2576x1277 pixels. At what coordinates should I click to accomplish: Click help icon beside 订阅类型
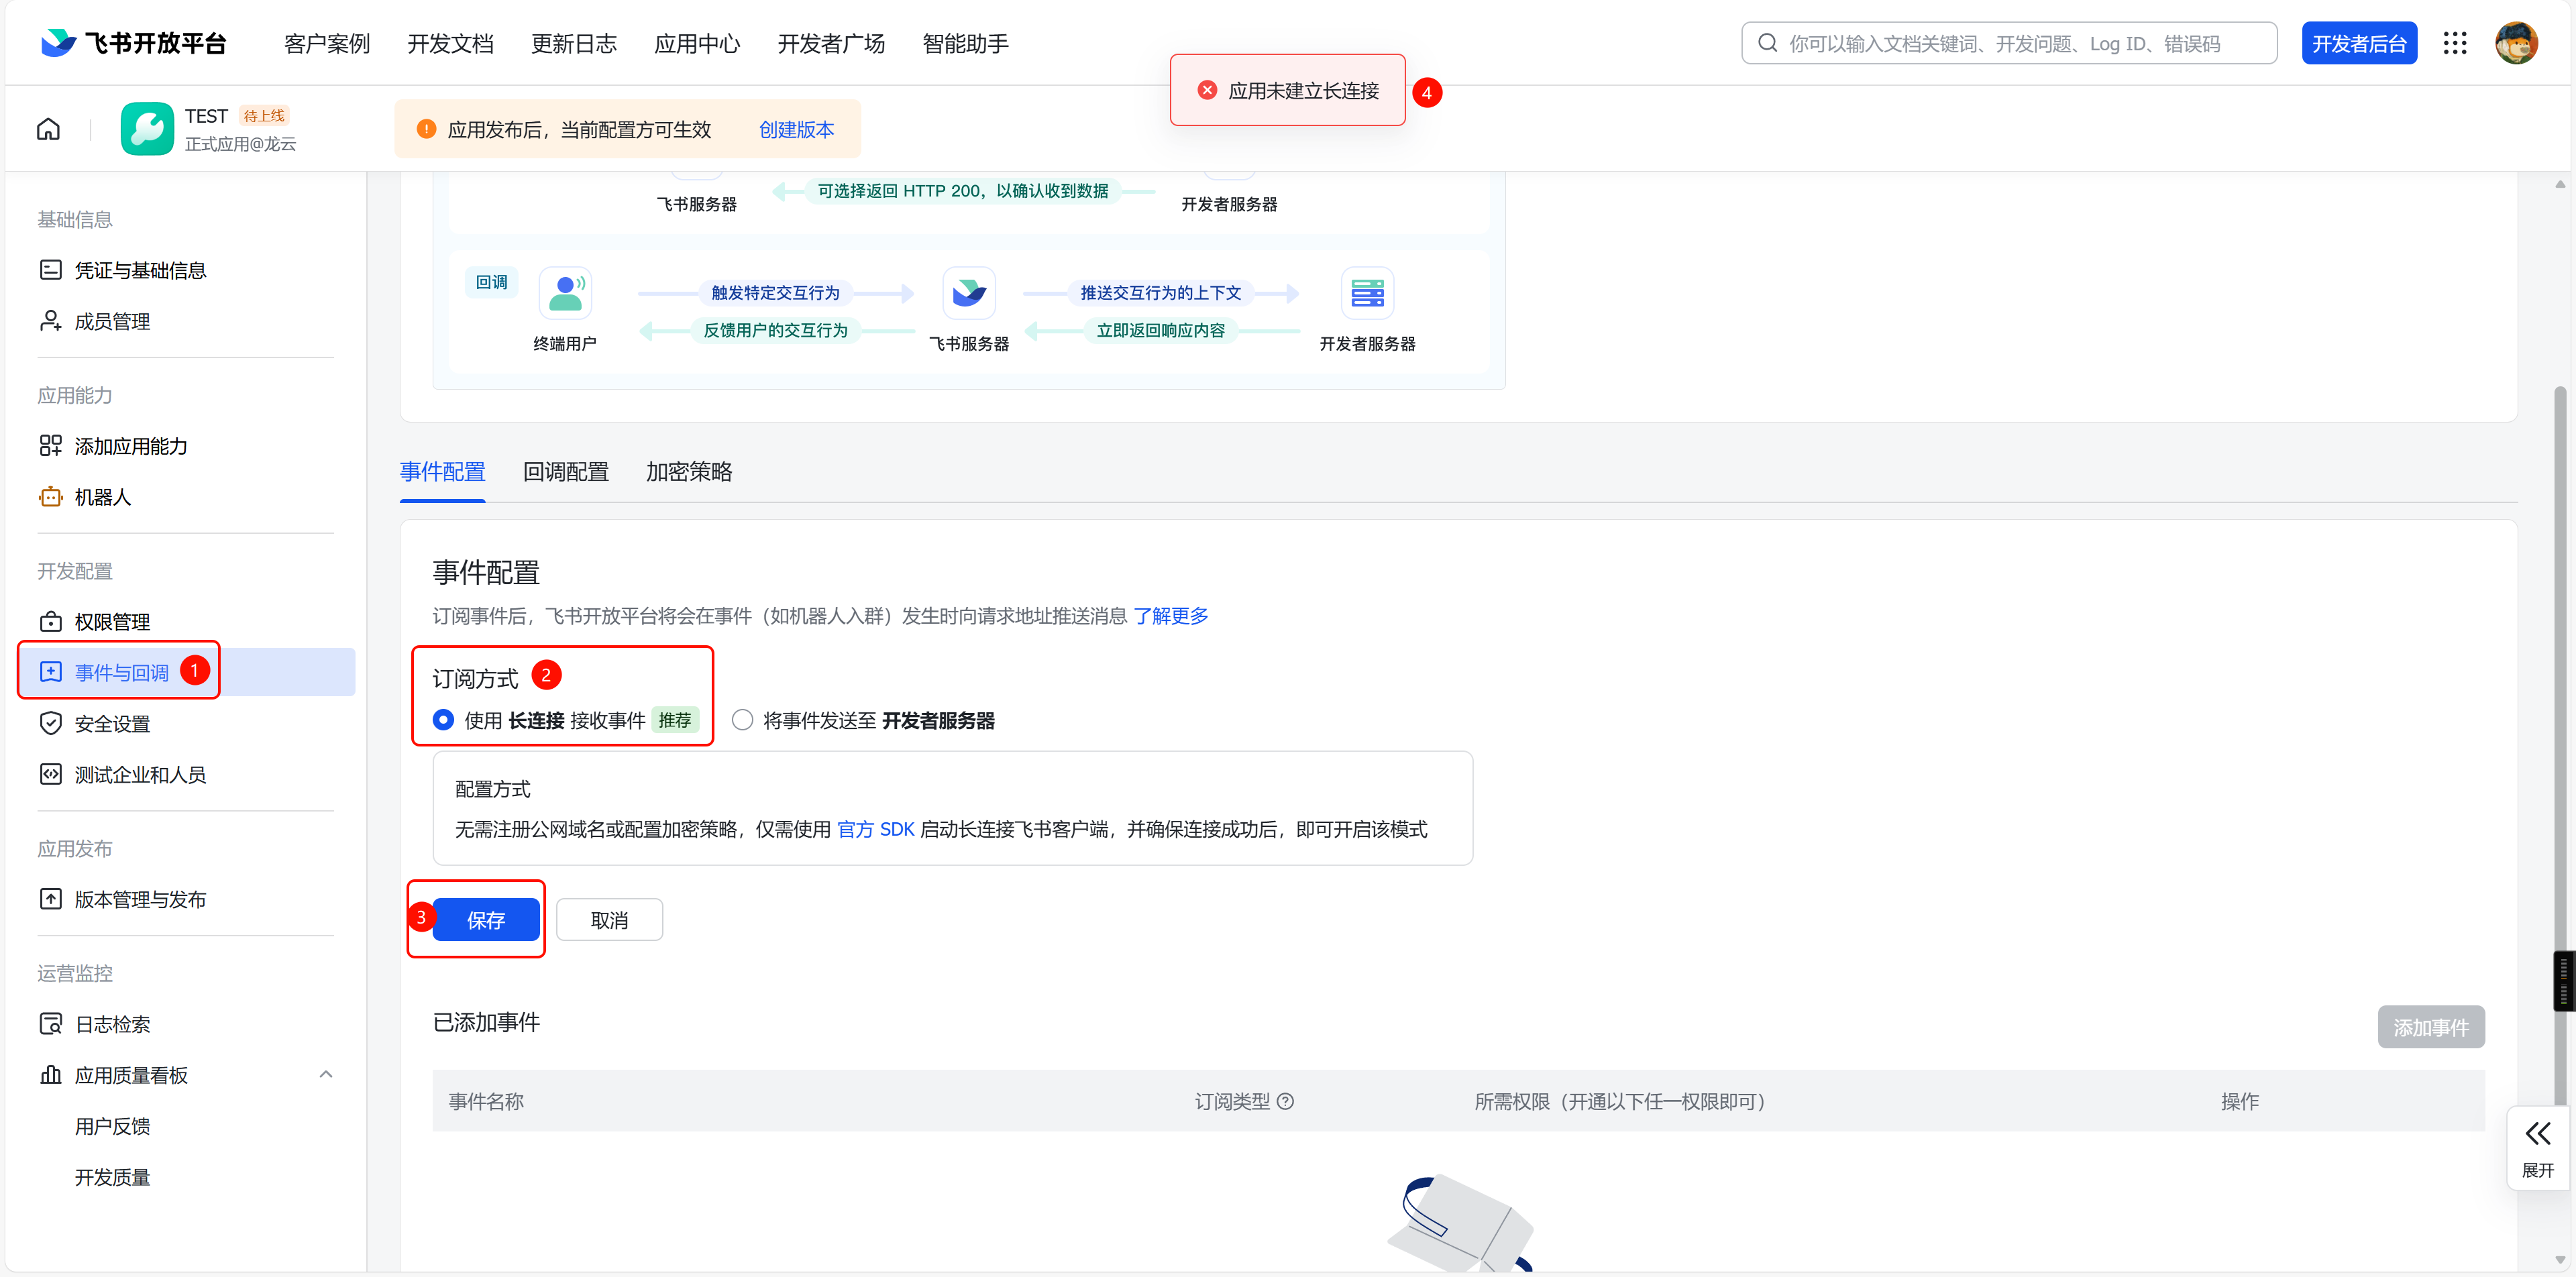[1286, 1101]
